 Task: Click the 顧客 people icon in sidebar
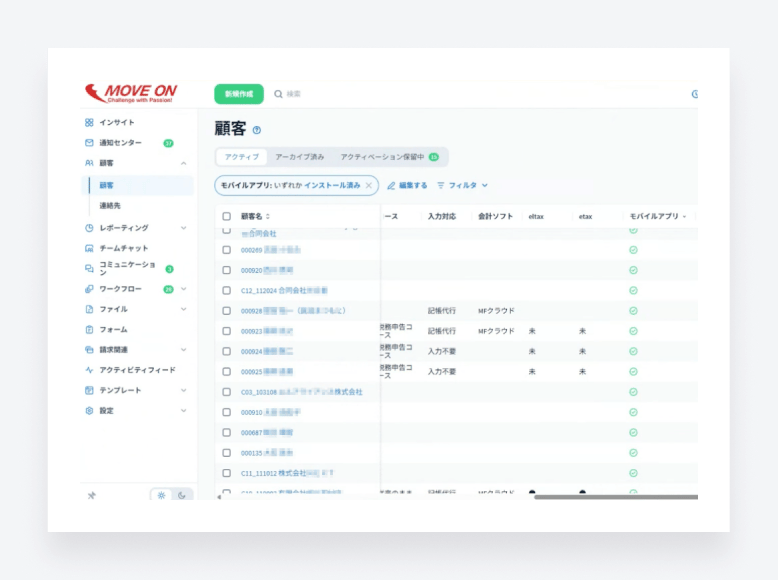[x=89, y=163]
